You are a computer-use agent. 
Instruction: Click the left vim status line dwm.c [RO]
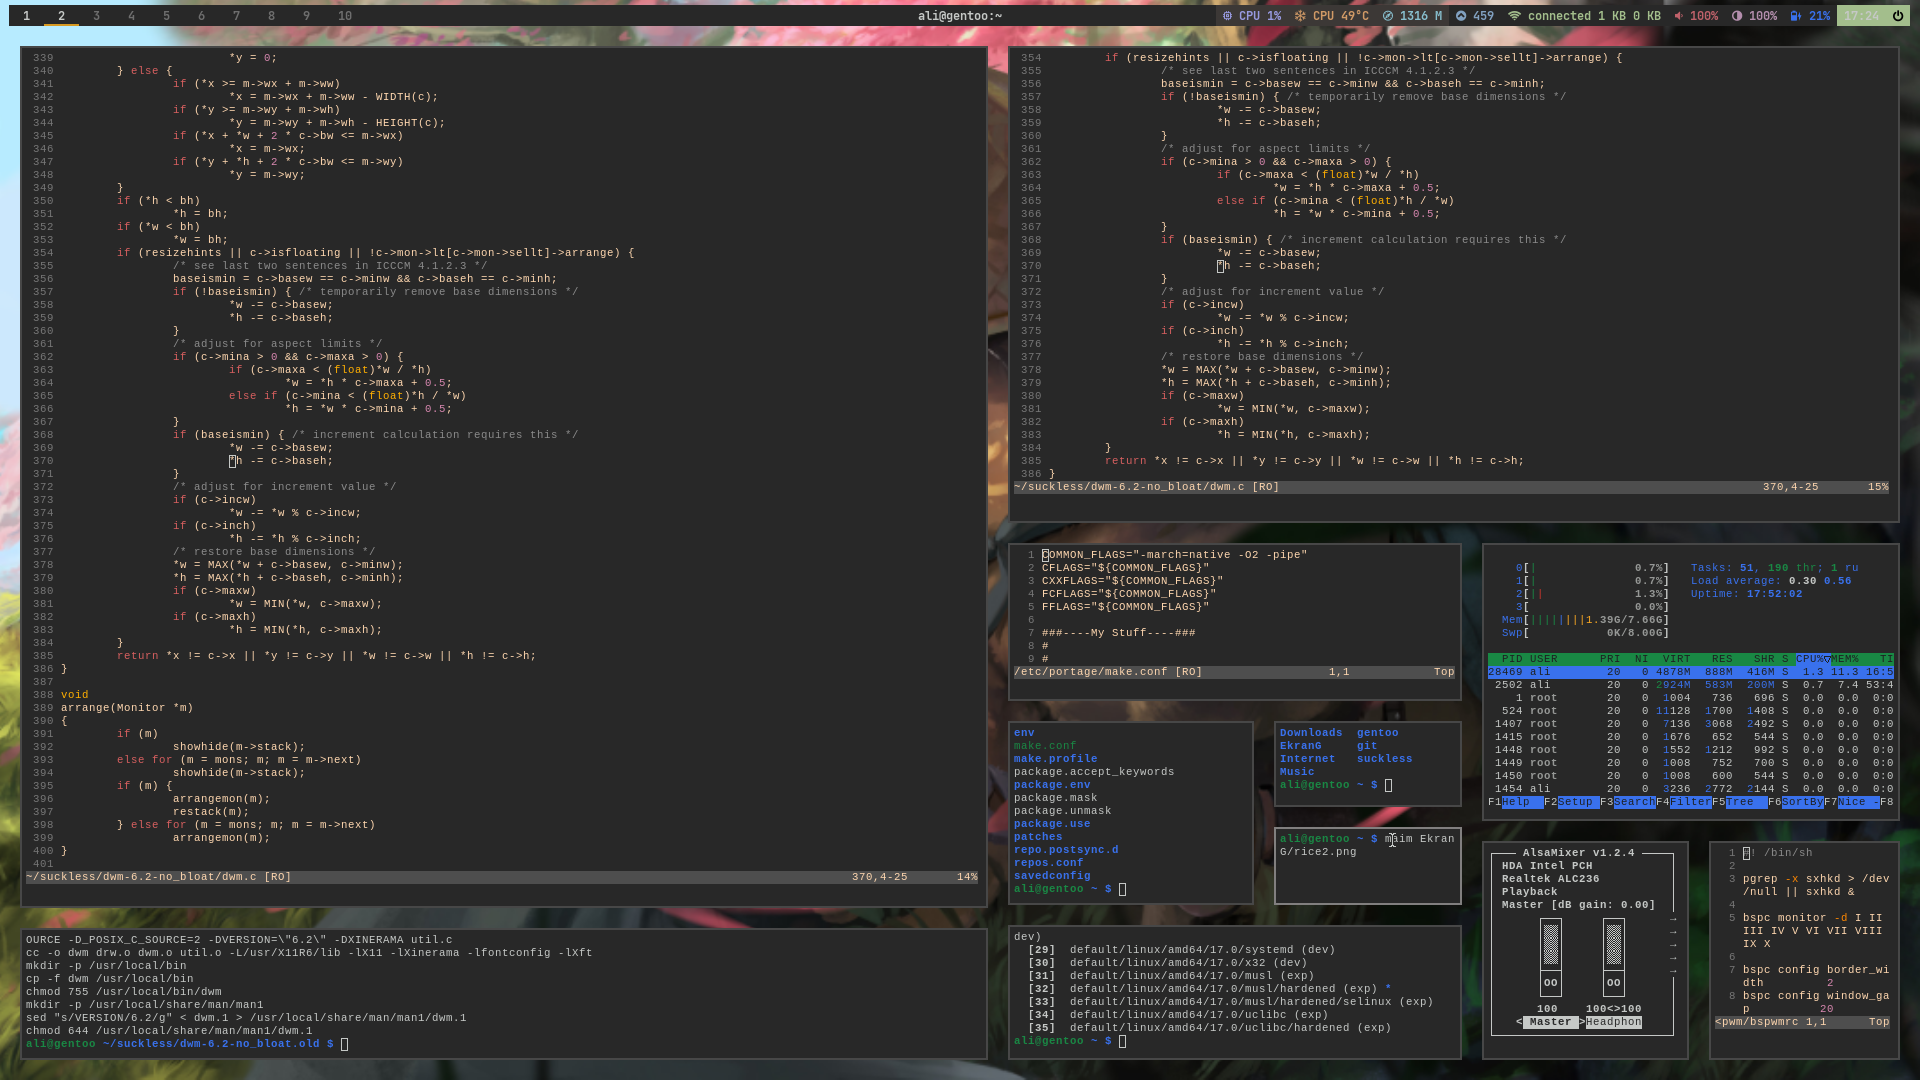[502, 877]
